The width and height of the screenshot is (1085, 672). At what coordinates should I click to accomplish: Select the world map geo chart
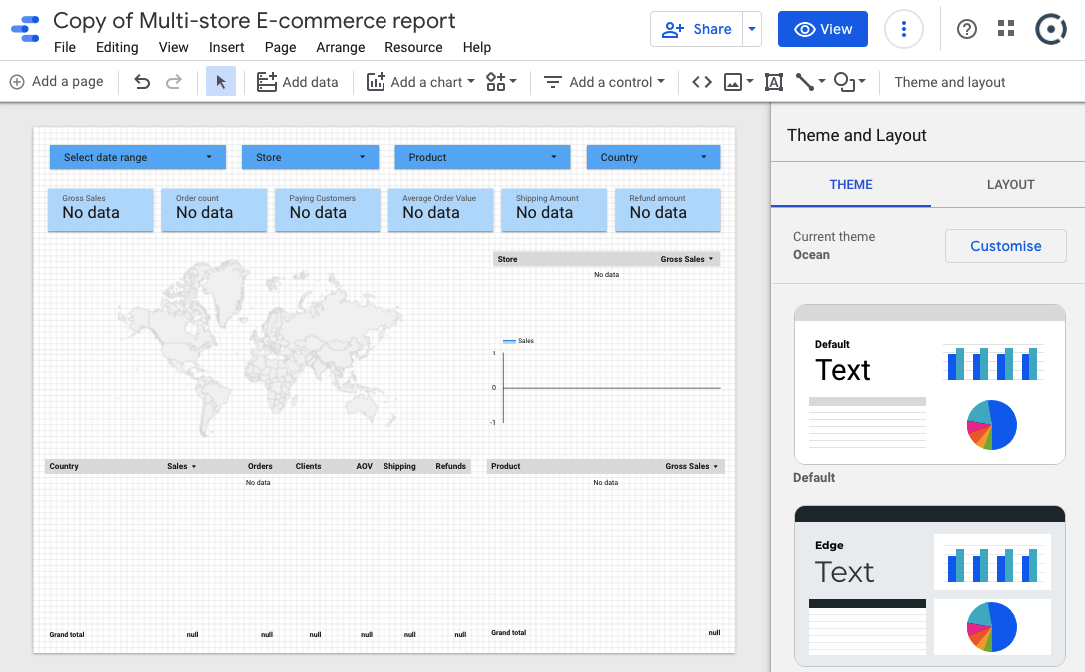tap(259, 348)
